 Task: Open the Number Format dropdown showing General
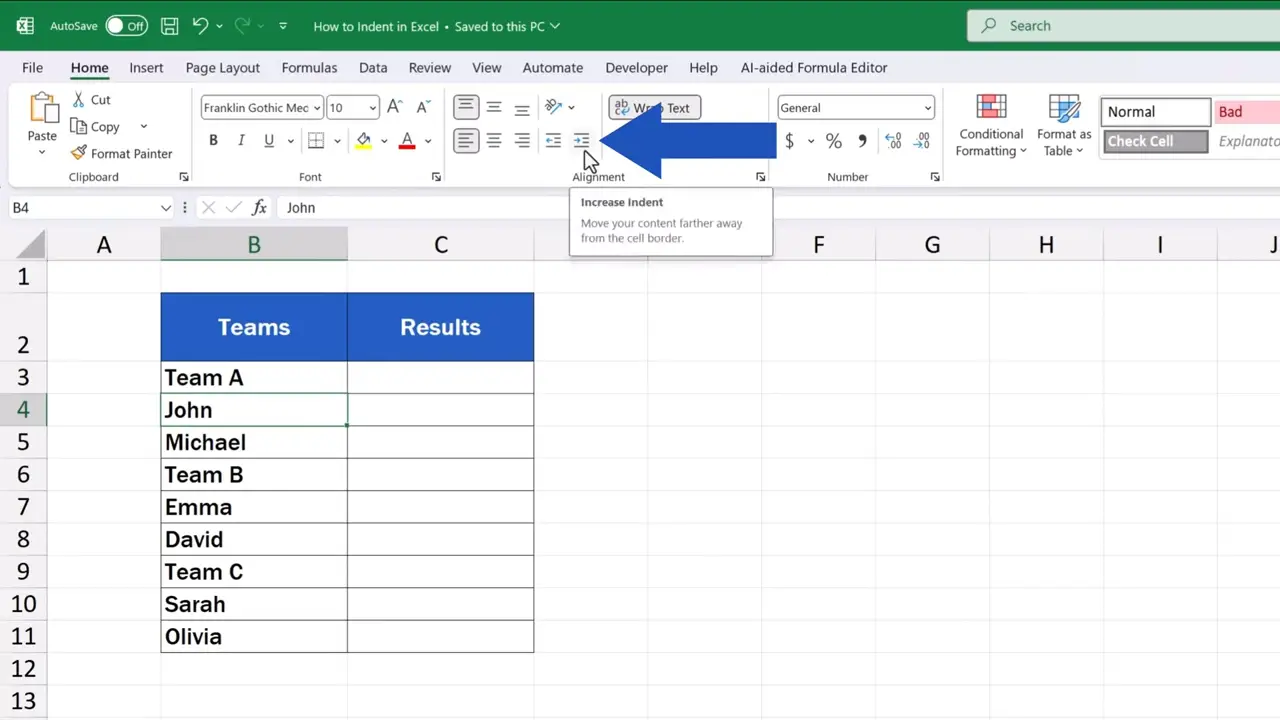coord(855,107)
